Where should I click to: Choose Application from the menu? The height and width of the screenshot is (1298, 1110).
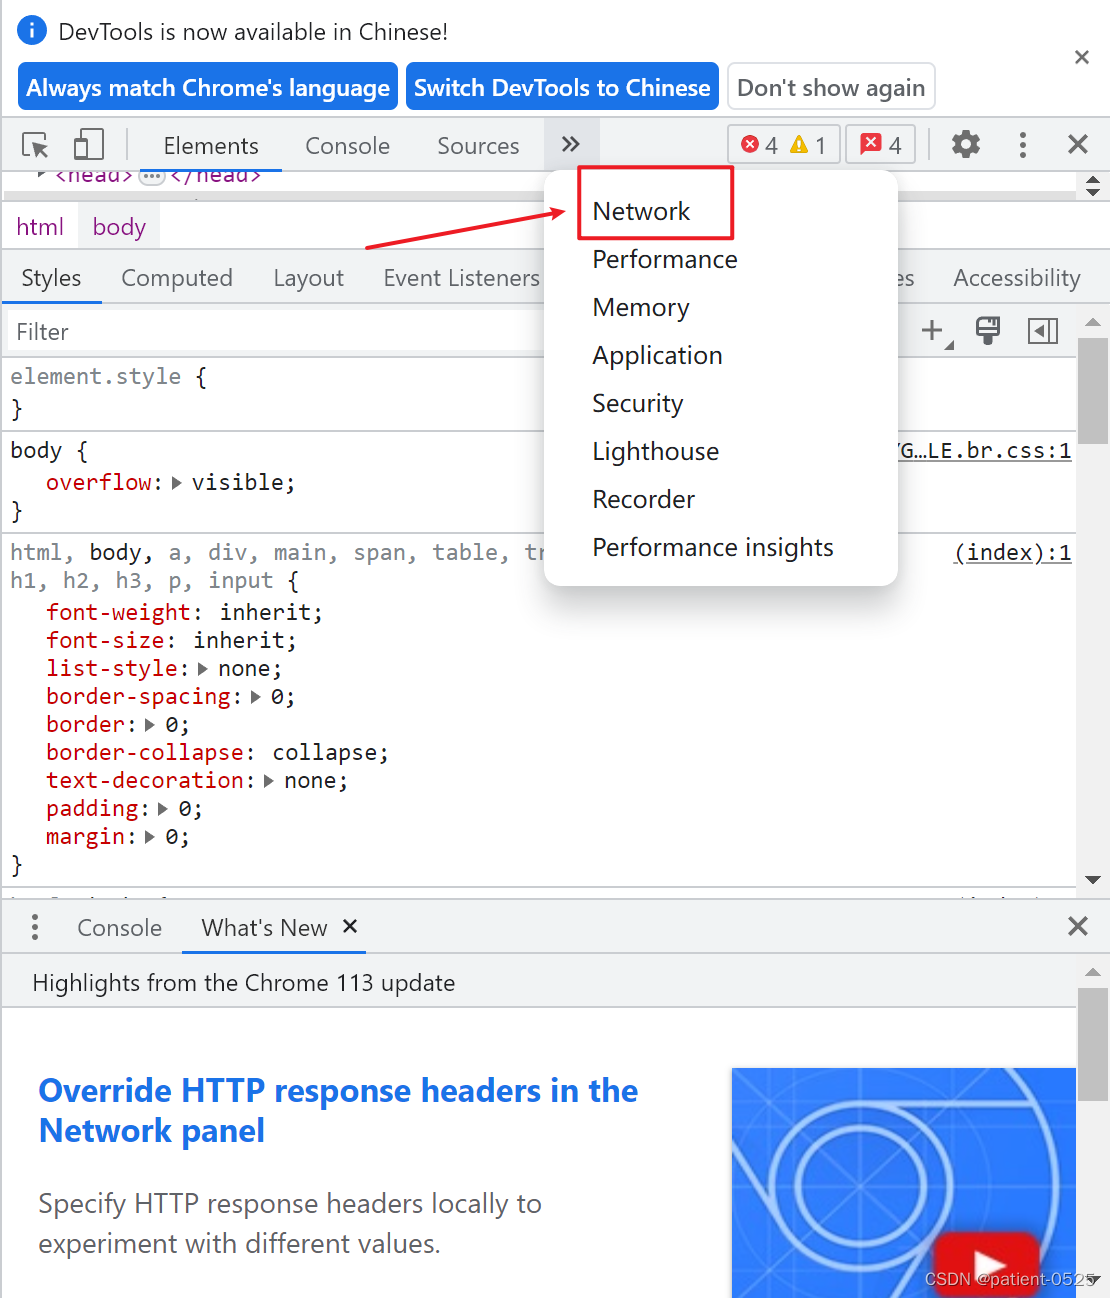click(x=657, y=355)
